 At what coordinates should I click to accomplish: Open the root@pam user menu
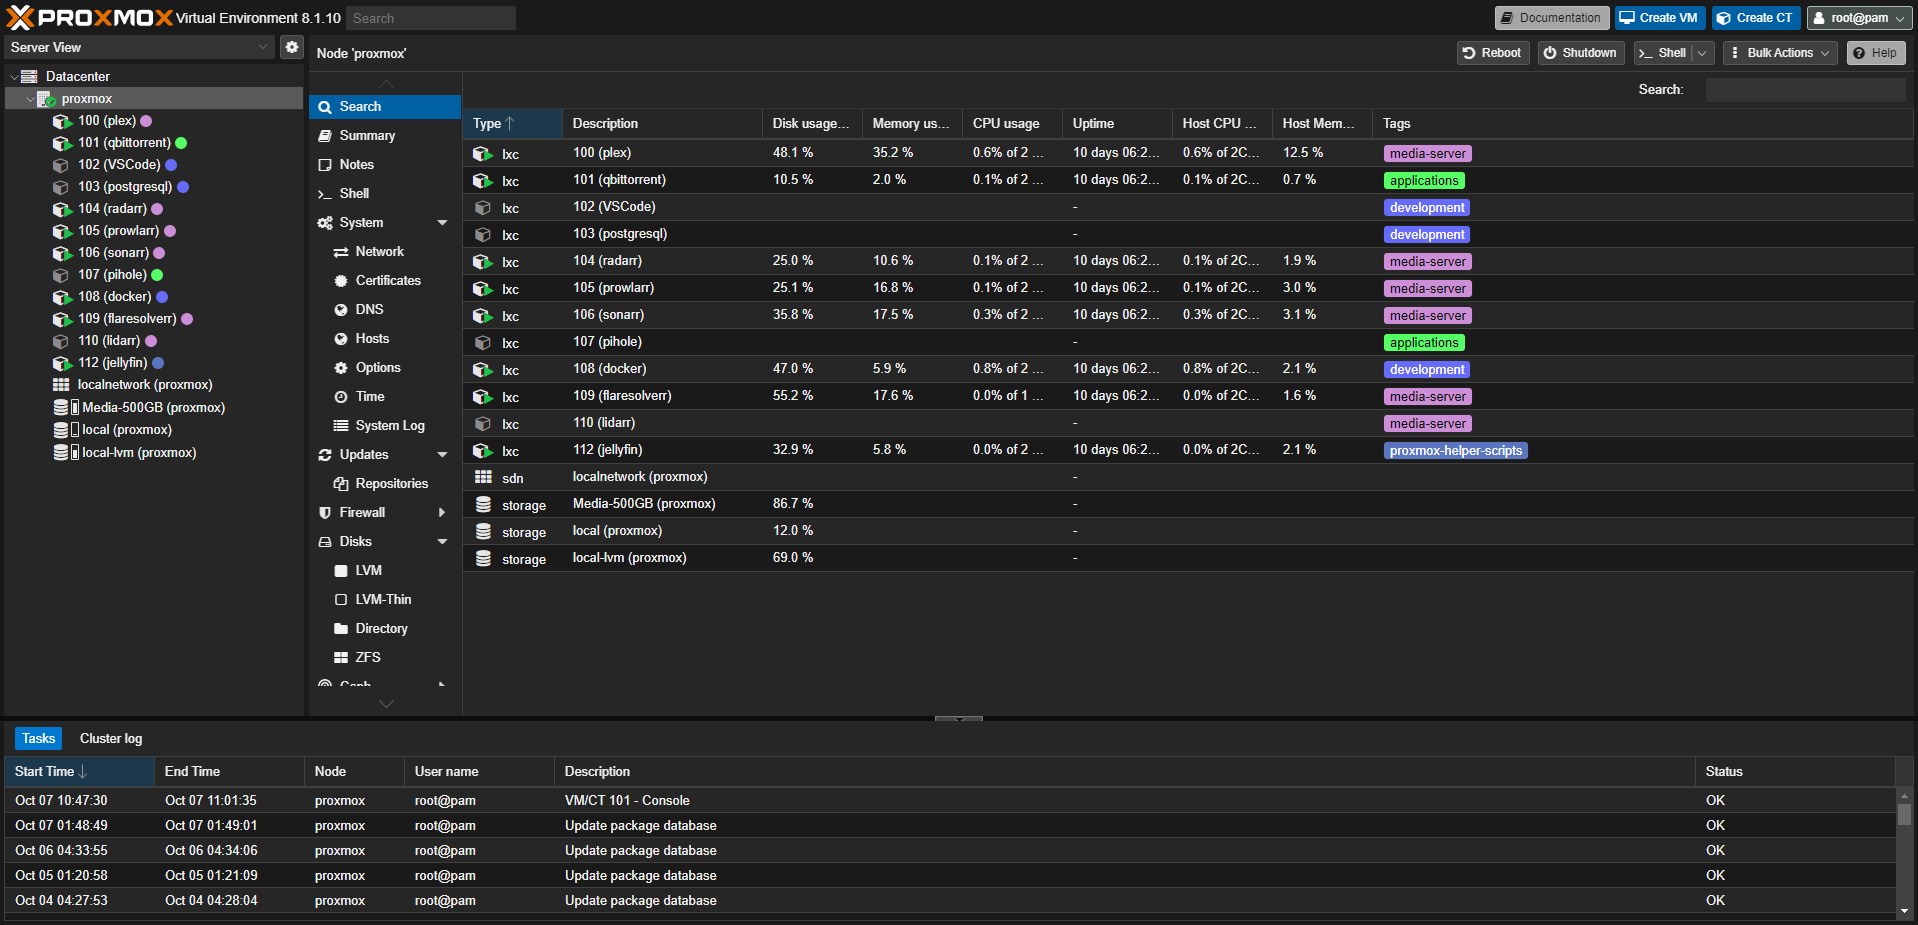(x=1859, y=18)
